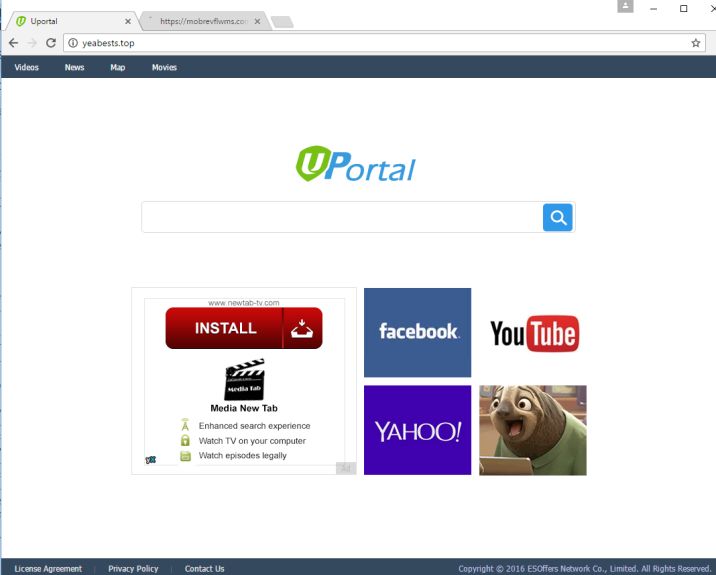Close the Uportal tab
Image resolution: width=716 pixels, height=575 pixels.
pyautogui.click(x=128, y=21)
